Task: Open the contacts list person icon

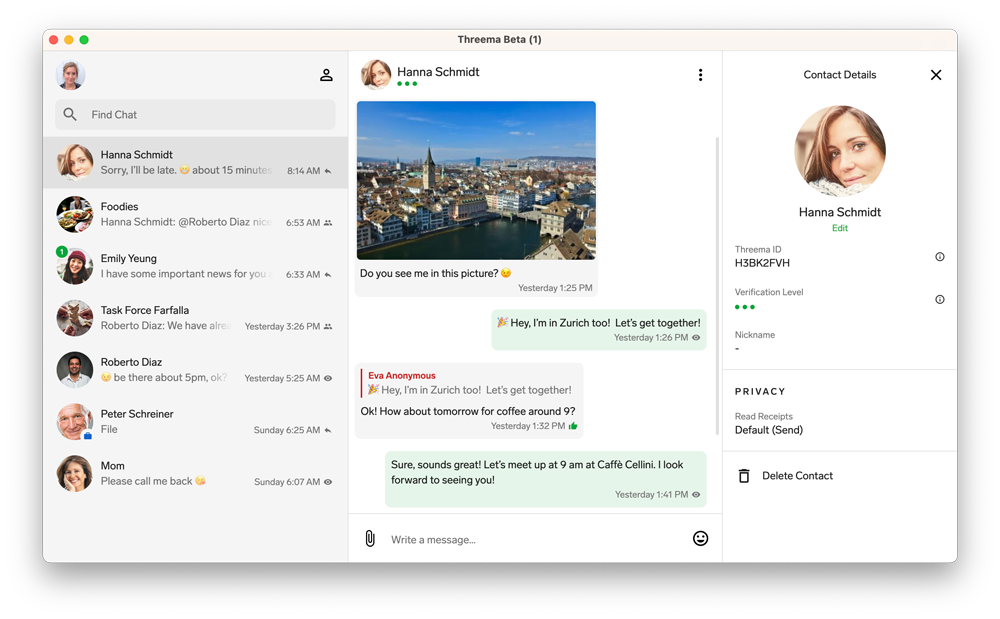Action: 326,75
